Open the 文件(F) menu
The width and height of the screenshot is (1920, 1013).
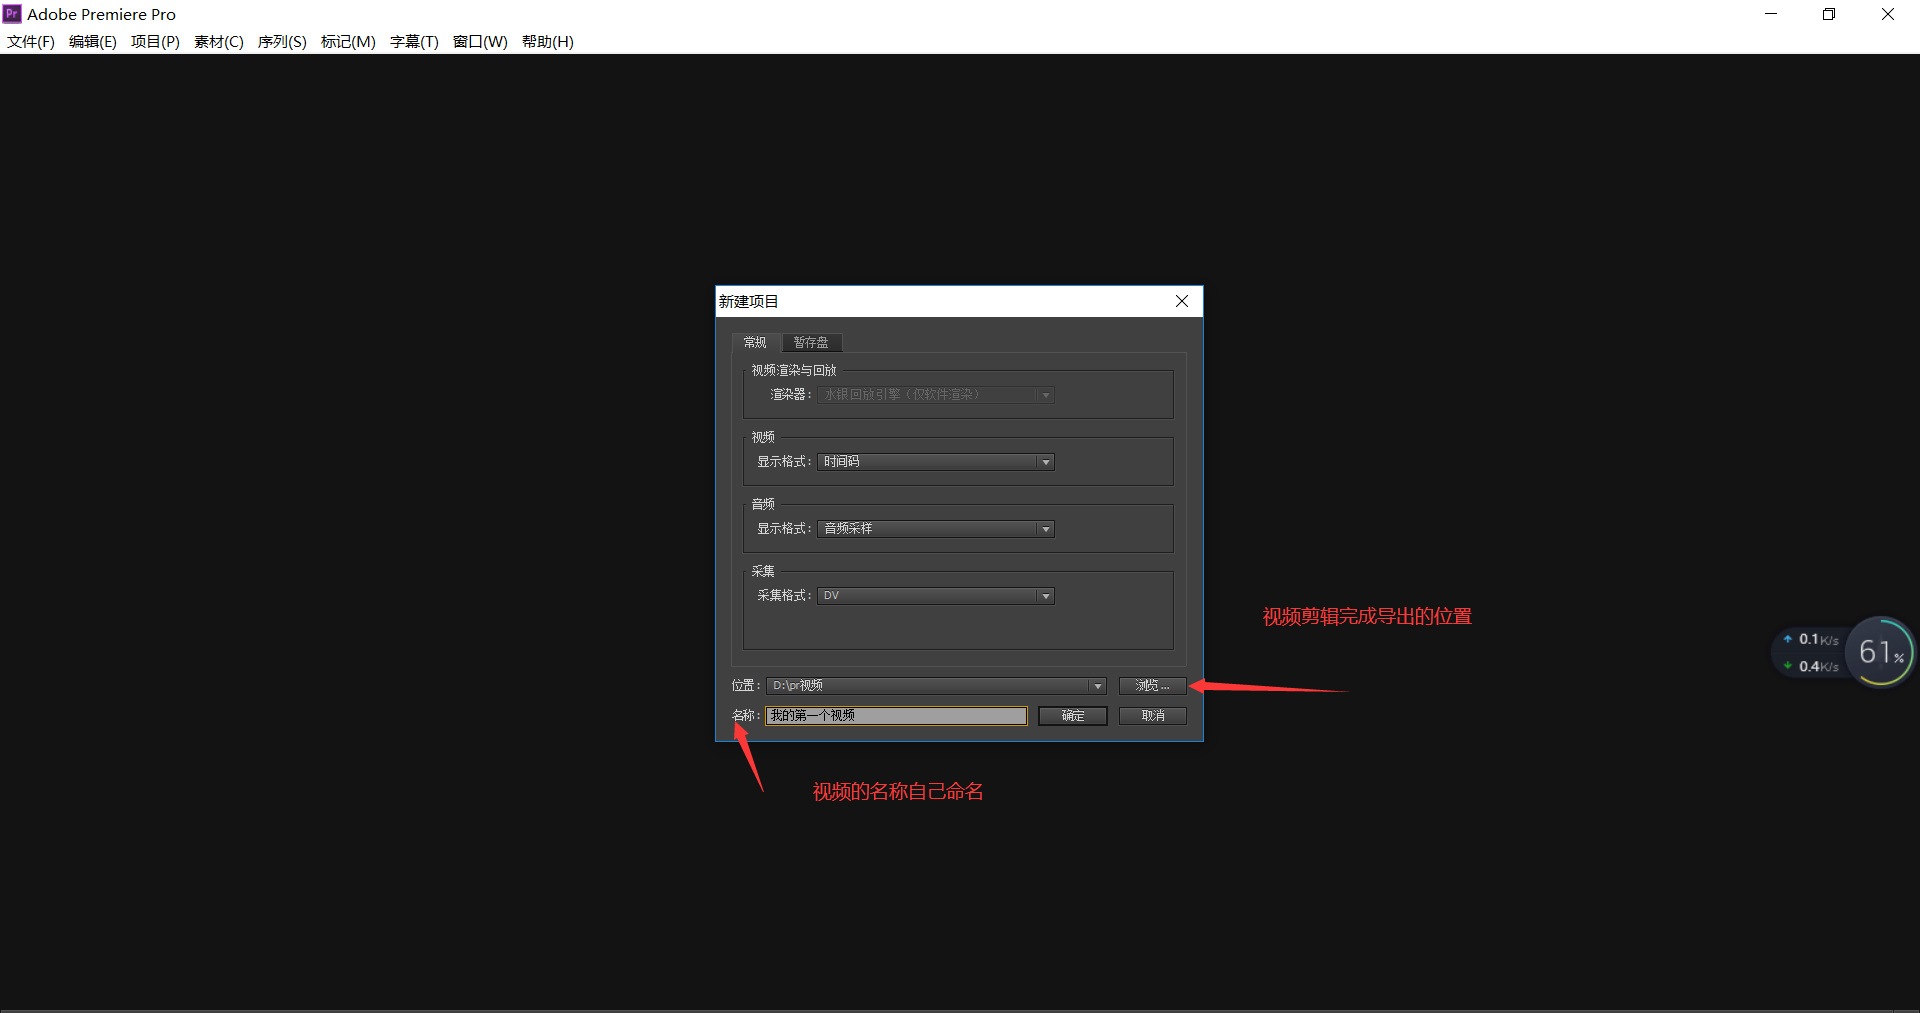coord(31,42)
